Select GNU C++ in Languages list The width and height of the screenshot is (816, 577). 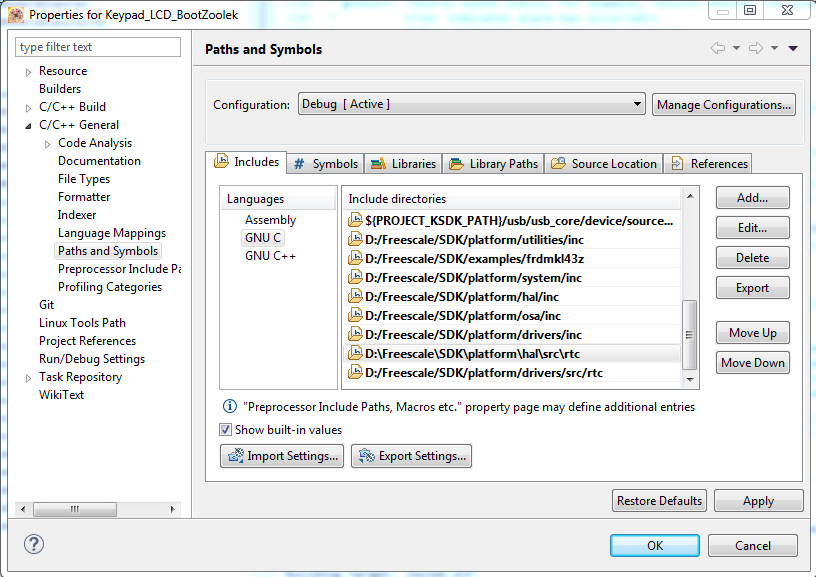[271, 256]
